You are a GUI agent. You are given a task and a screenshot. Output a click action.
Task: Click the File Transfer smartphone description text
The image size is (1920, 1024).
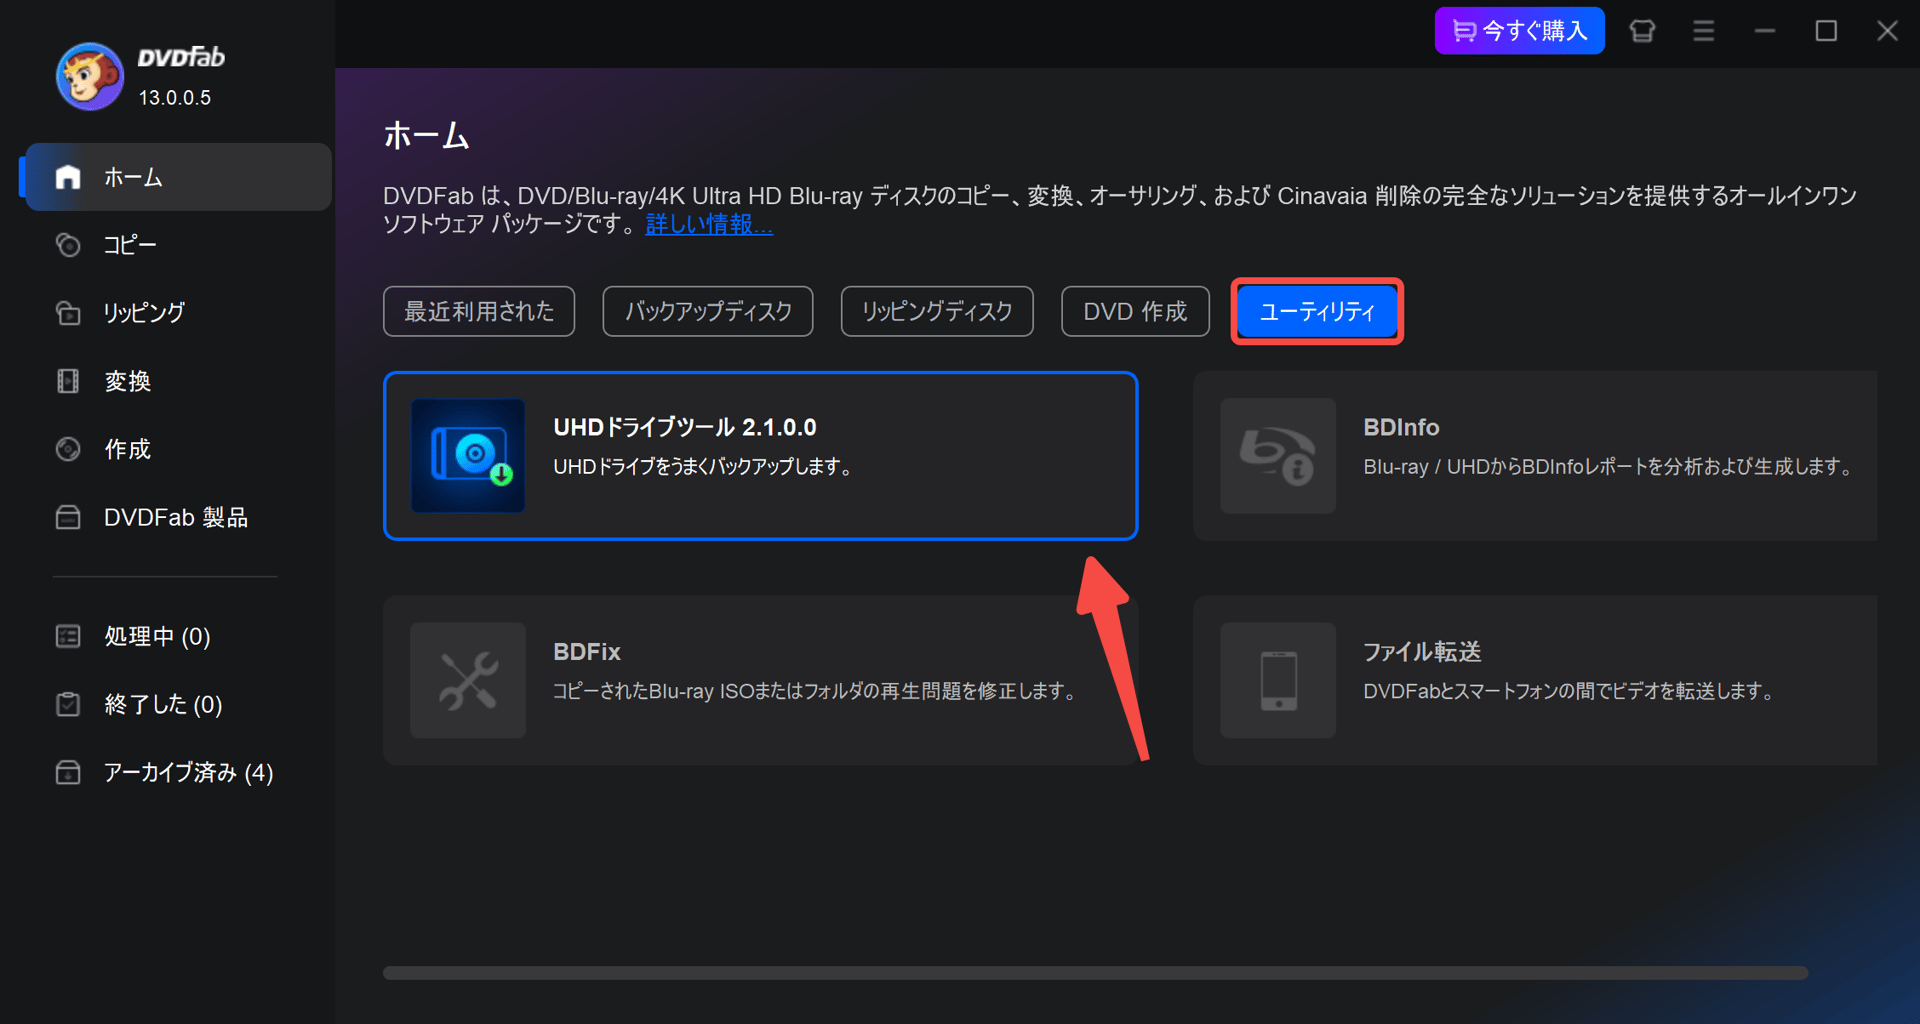1569,691
